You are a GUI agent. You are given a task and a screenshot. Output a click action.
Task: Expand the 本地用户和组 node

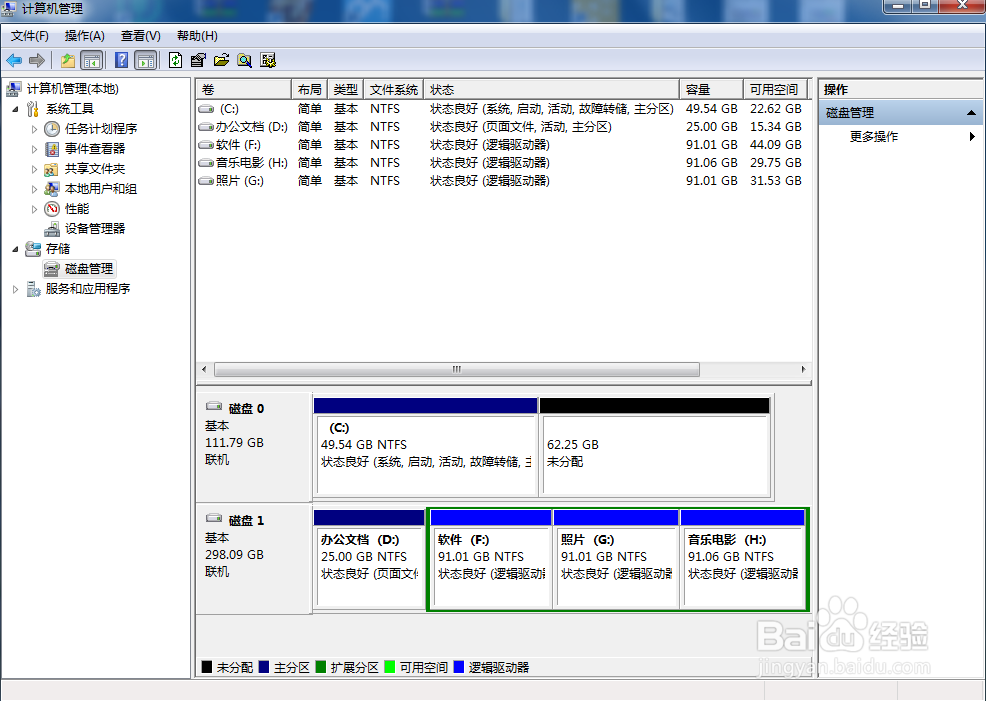[x=35, y=189]
